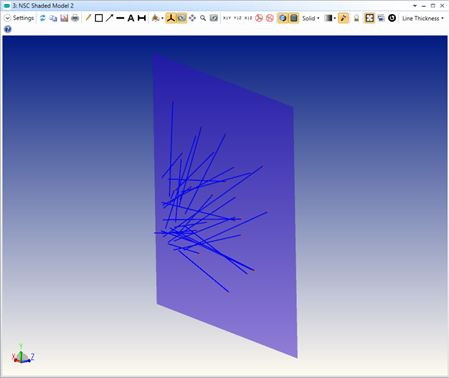449x378 pixels.
Task: Click the clone window icon
Action: point(381,18)
